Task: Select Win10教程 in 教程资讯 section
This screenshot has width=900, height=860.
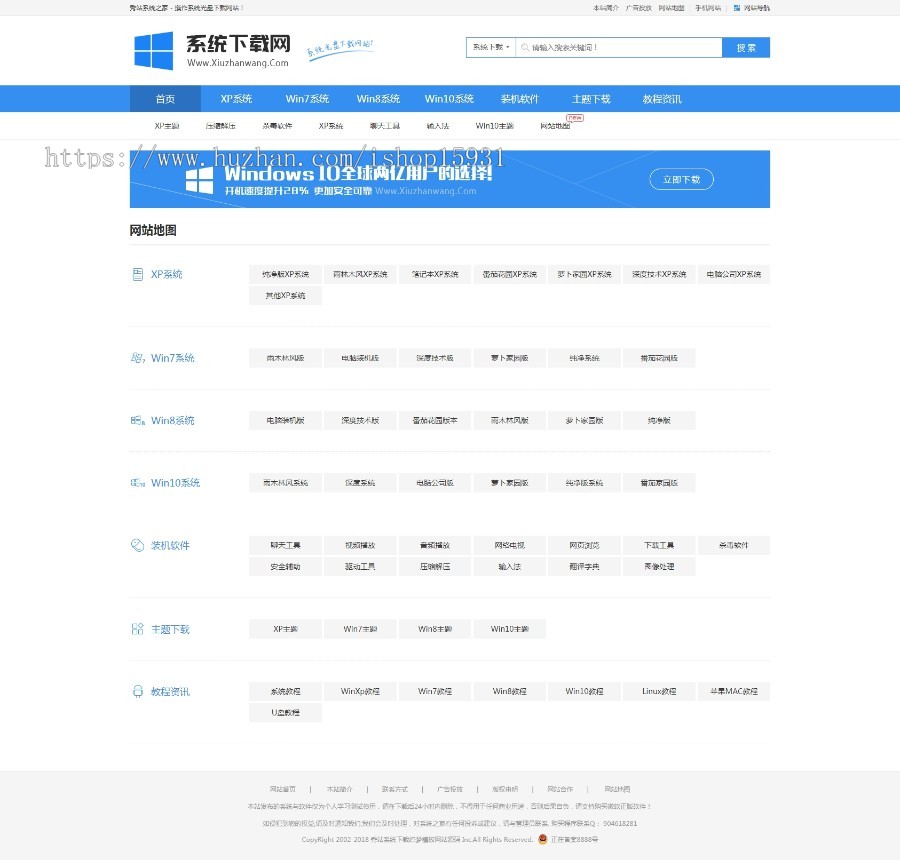Action: point(584,691)
